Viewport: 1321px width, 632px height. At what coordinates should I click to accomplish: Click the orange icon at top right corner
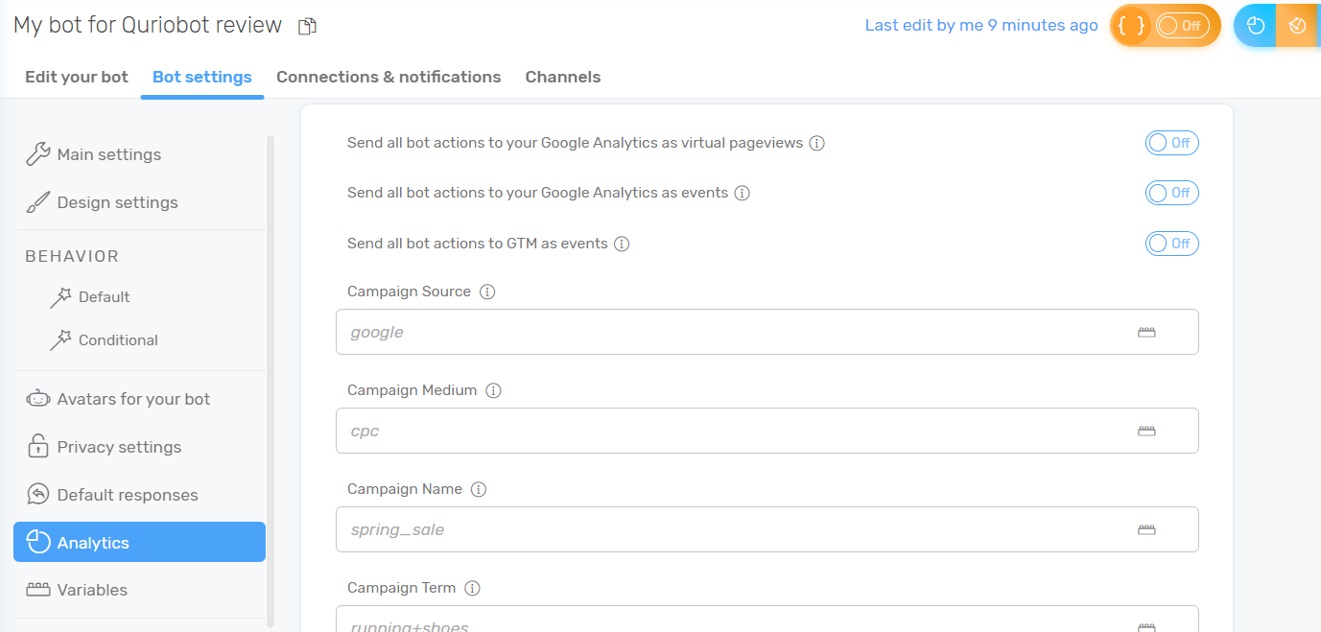[1298, 26]
